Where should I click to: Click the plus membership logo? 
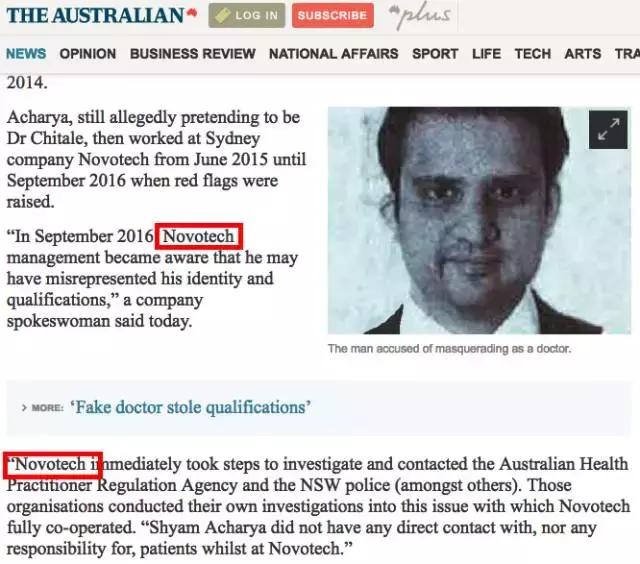pyautogui.click(x=420, y=16)
